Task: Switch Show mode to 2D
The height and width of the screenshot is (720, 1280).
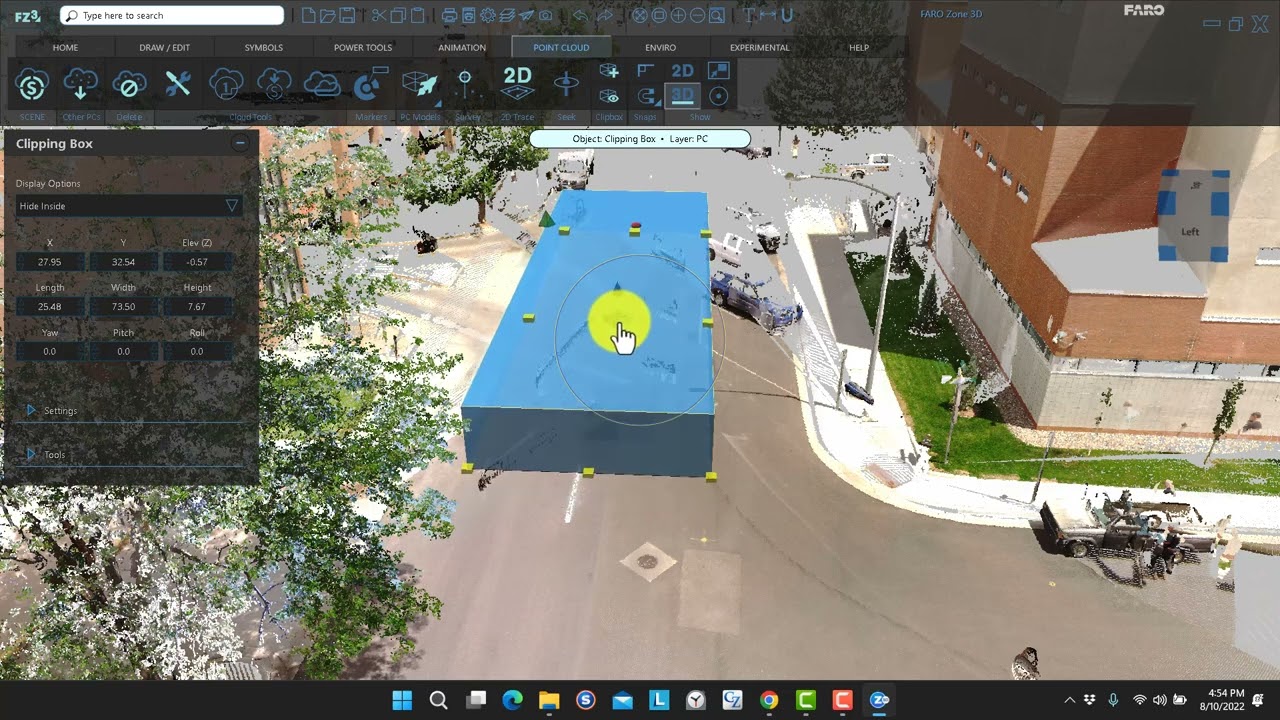Action: (682, 71)
